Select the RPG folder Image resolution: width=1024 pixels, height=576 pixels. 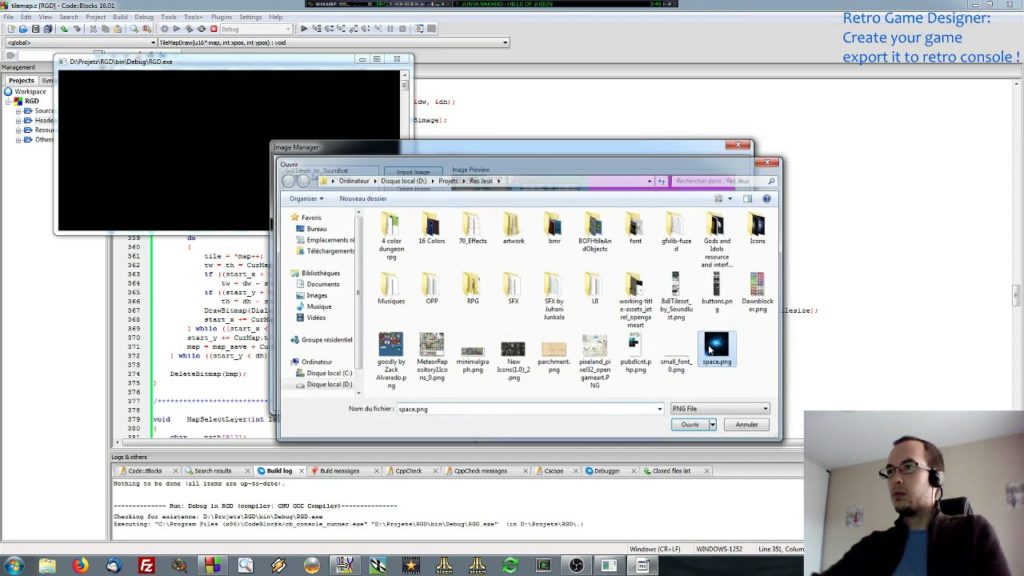point(472,289)
